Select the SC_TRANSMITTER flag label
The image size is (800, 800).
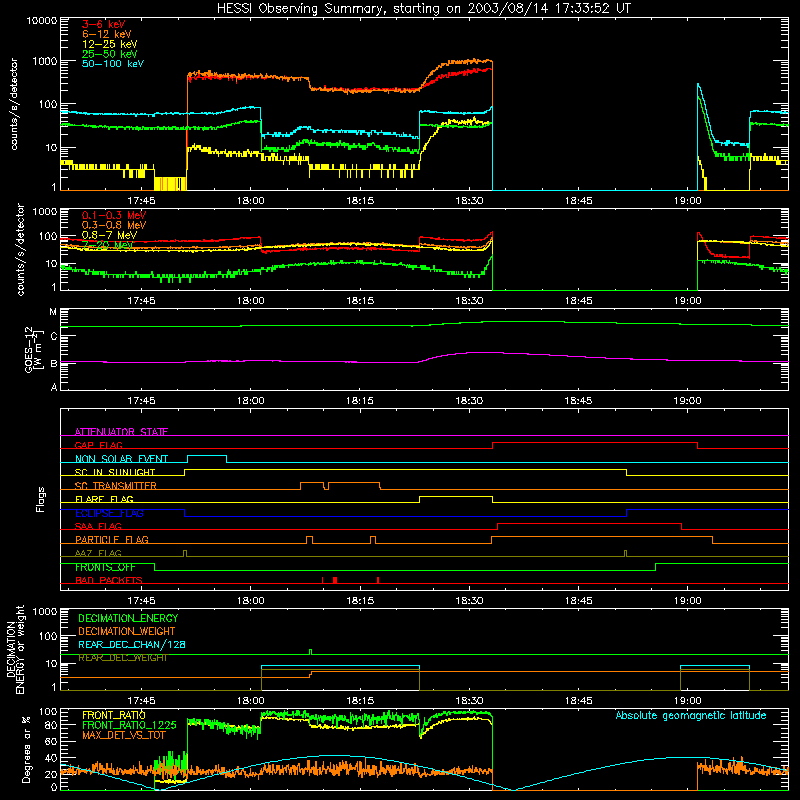[116, 486]
